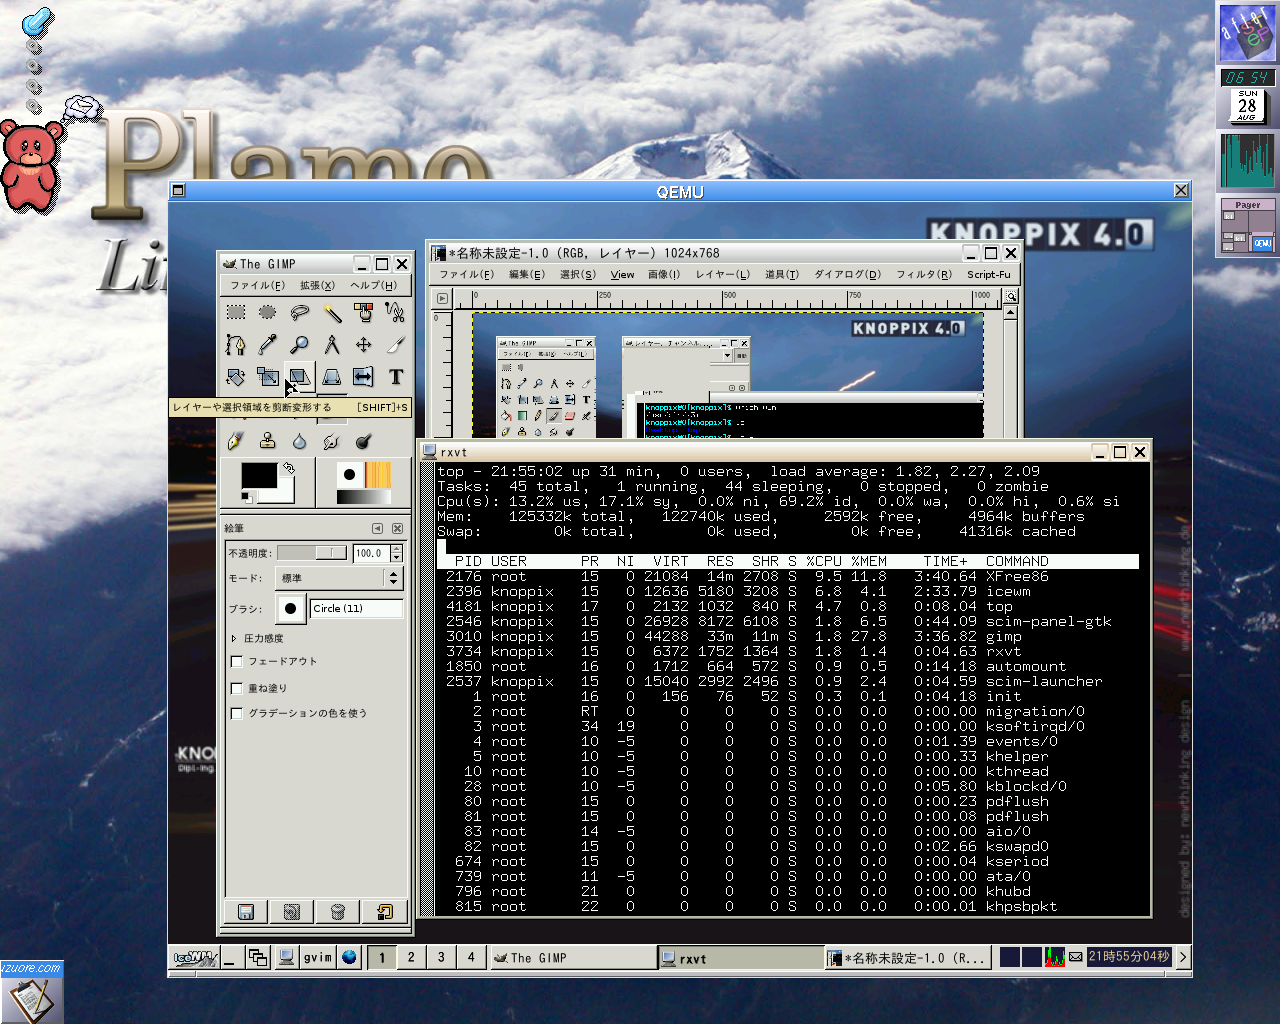Switch to workspace 3 on taskbar
The image size is (1280, 1024).
point(441,957)
